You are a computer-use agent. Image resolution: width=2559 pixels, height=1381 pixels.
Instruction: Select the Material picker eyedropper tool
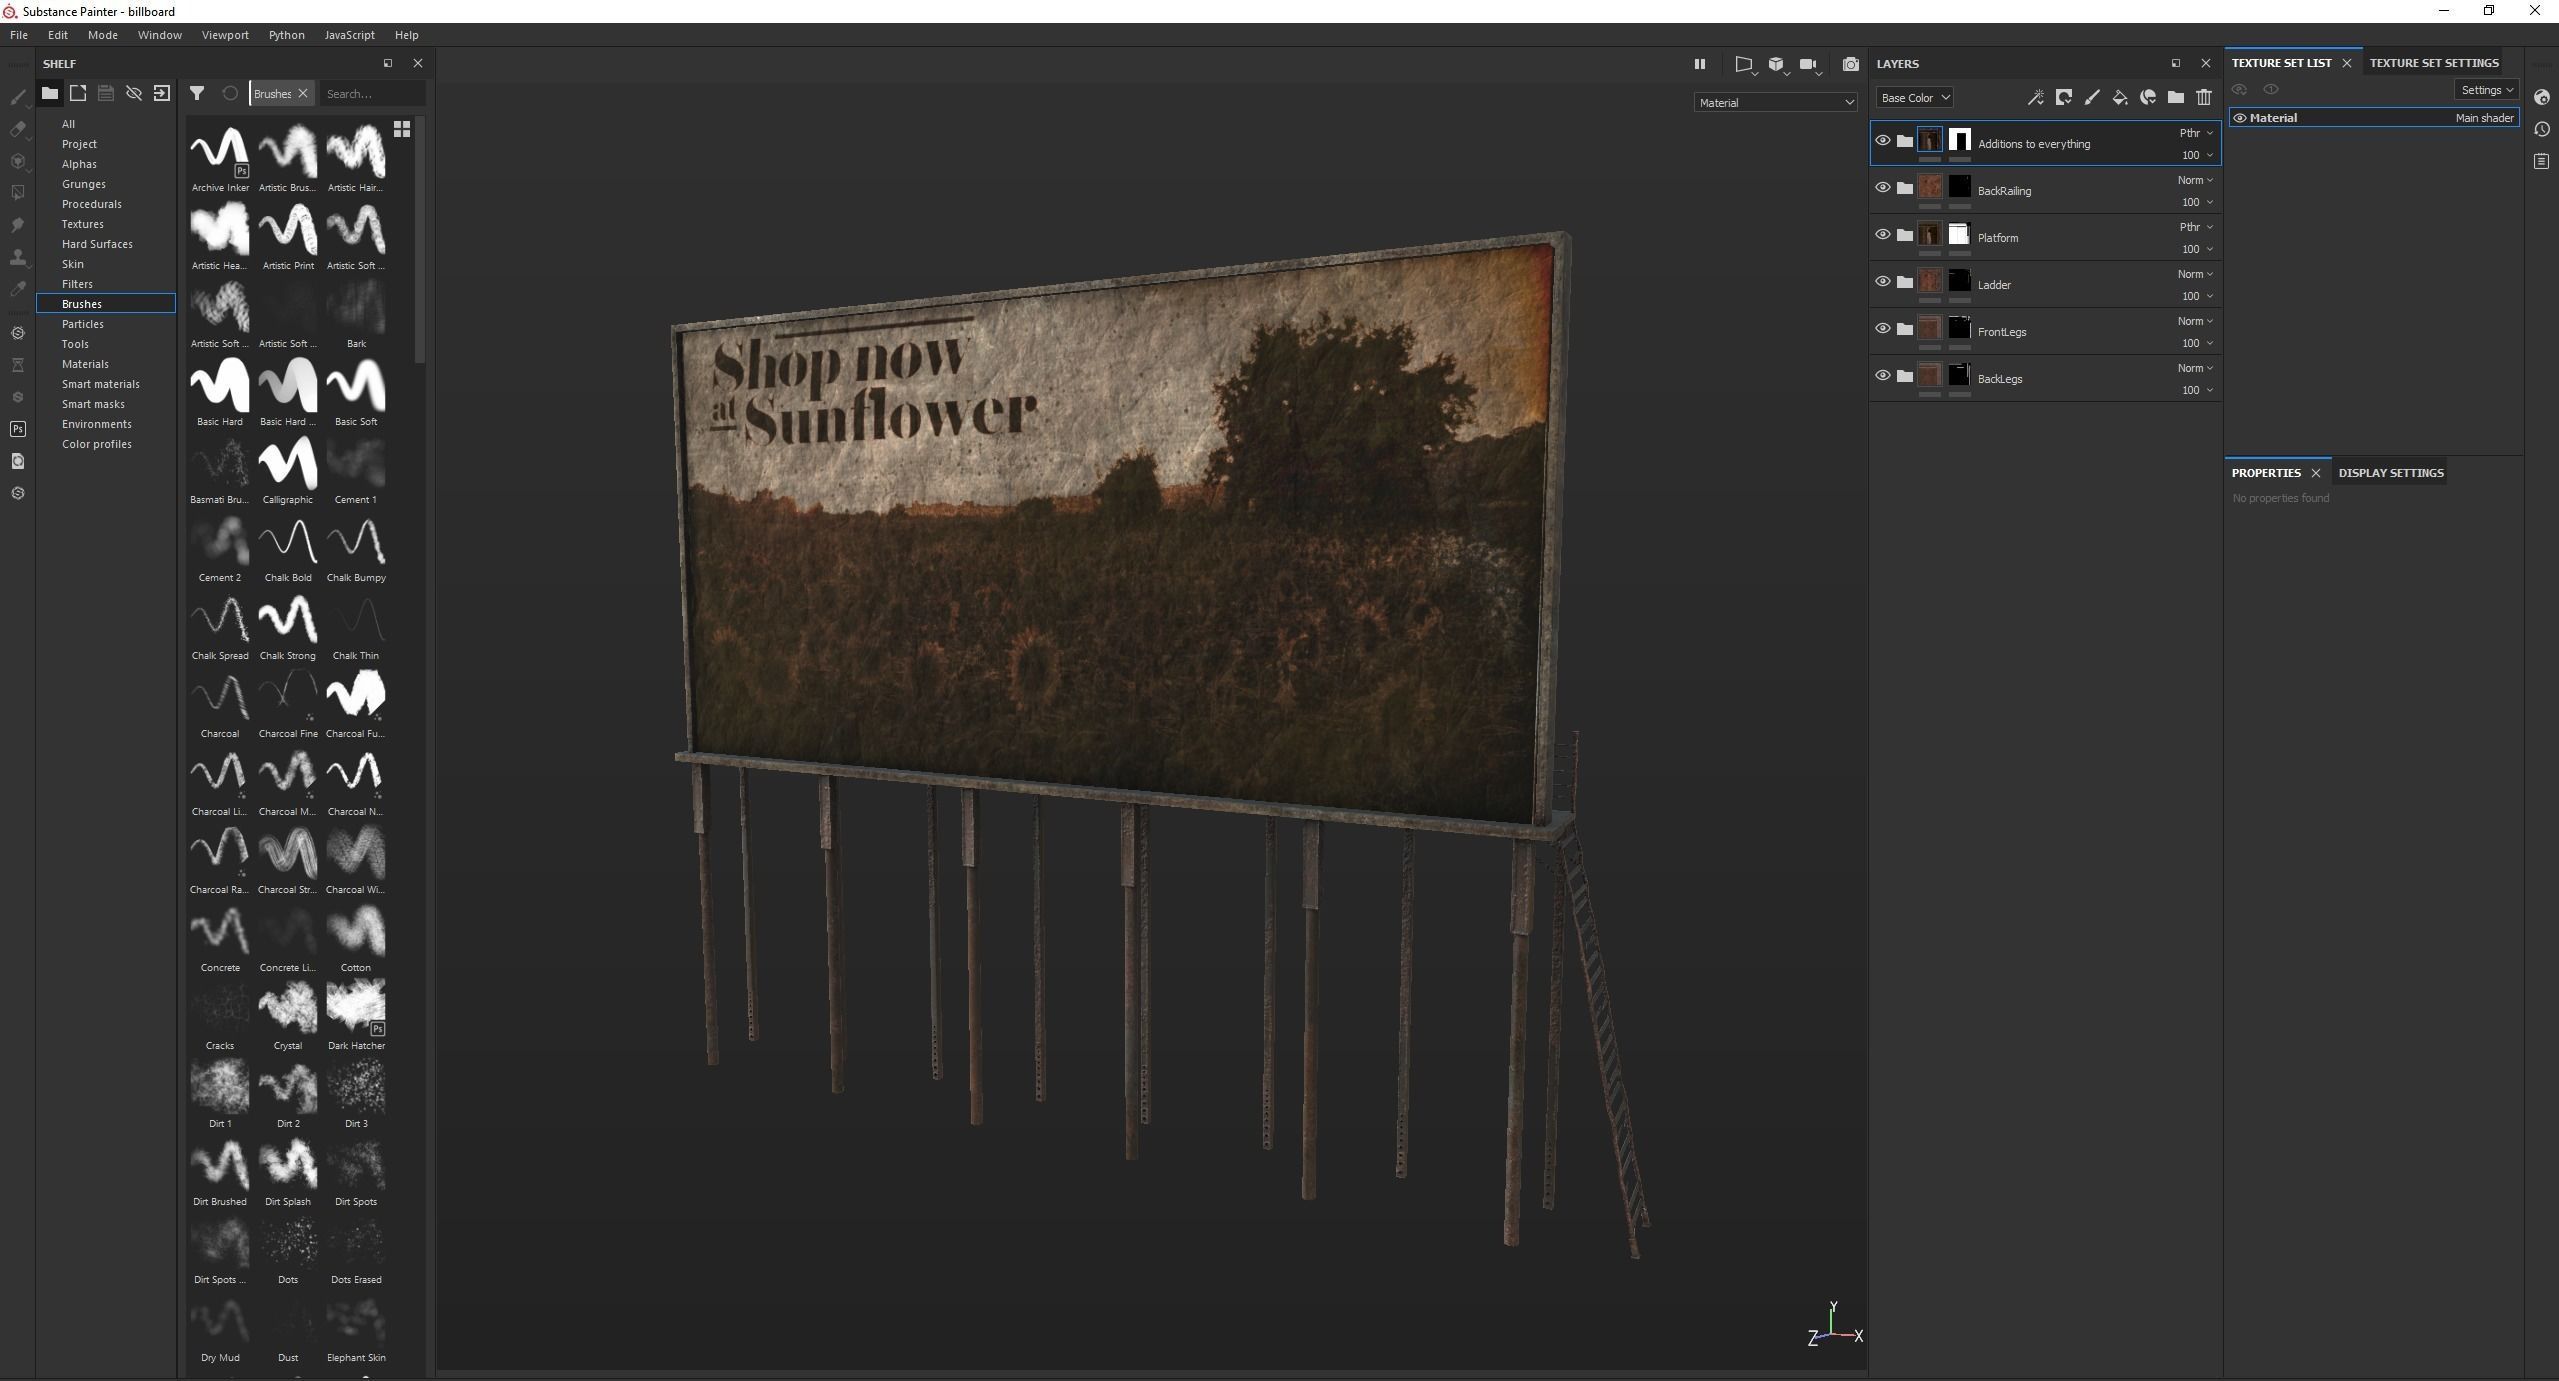18,289
